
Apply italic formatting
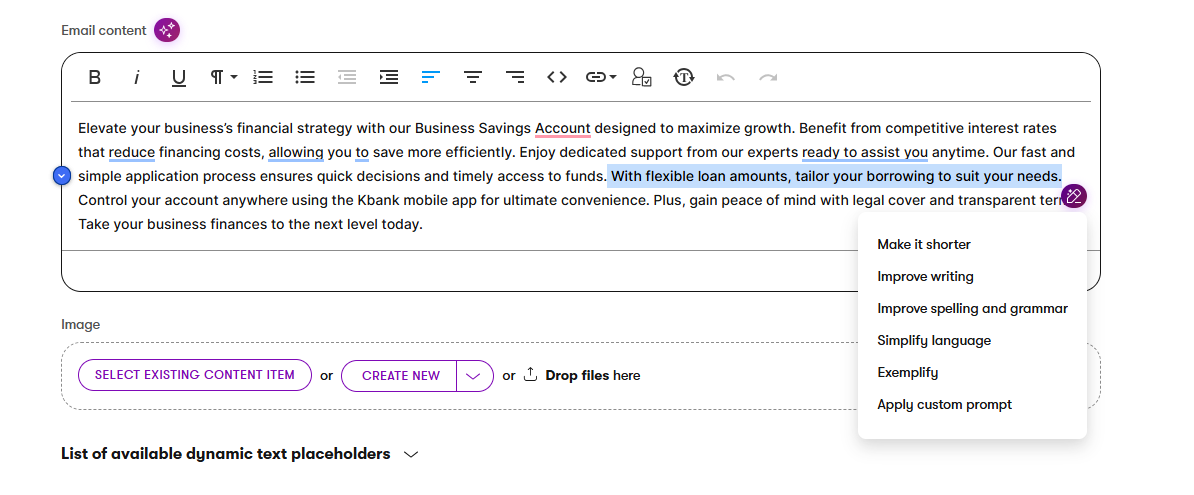[x=137, y=78]
